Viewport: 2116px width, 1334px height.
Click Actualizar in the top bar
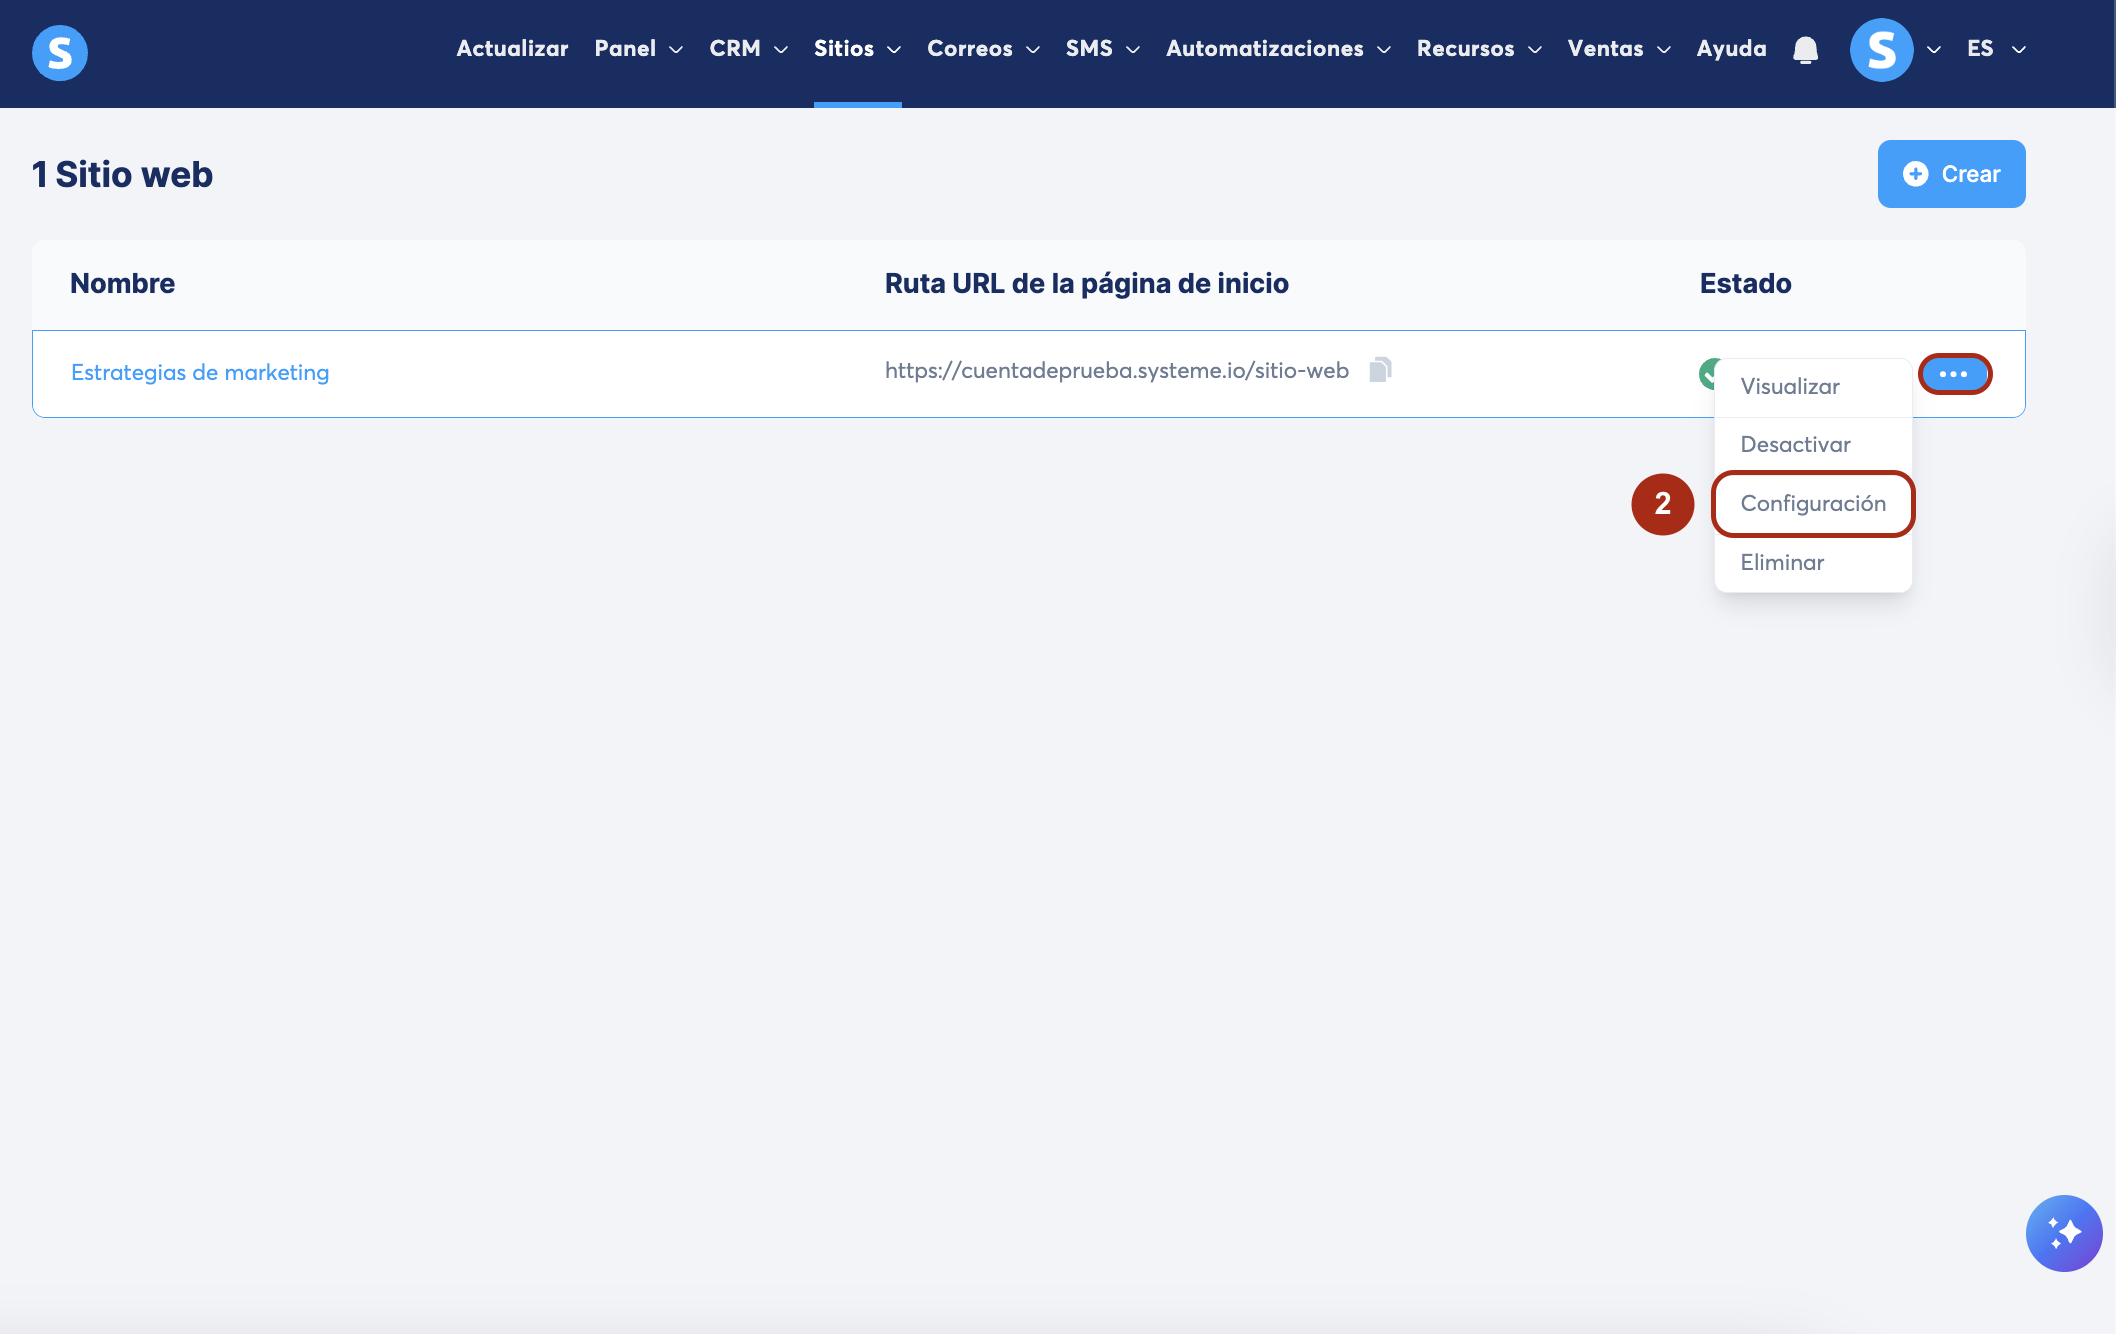[512, 49]
